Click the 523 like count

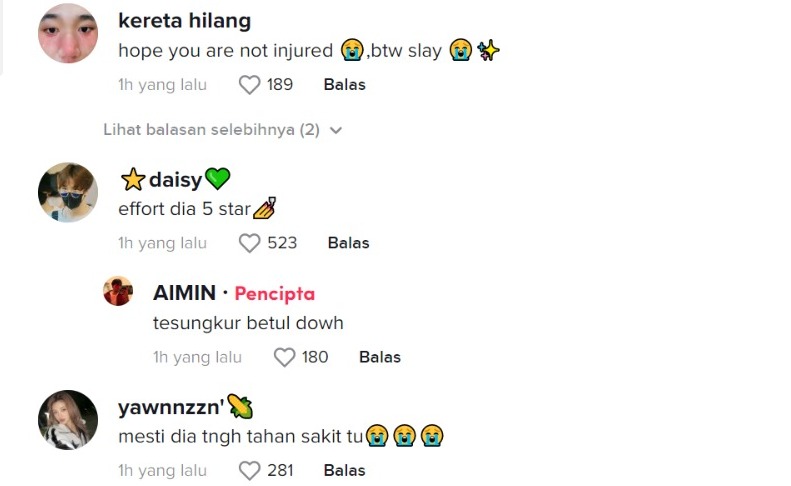click(282, 243)
